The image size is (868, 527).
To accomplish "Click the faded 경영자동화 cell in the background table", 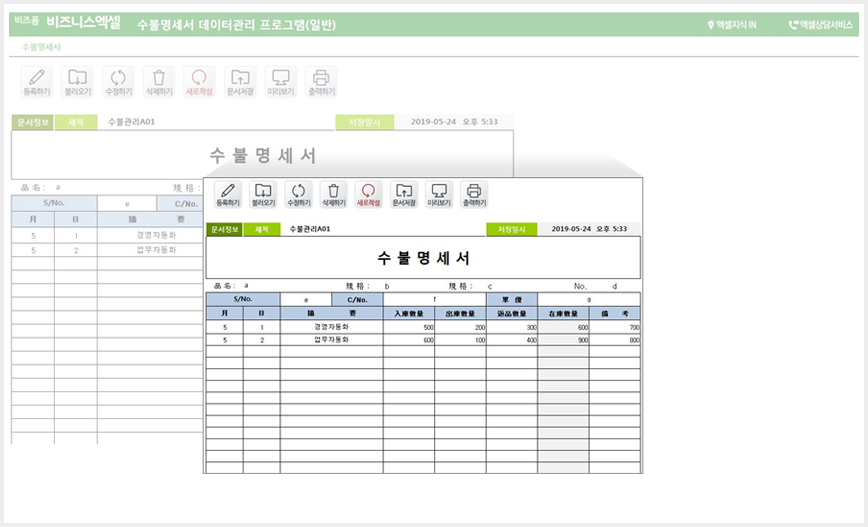I will click(151, 235).
